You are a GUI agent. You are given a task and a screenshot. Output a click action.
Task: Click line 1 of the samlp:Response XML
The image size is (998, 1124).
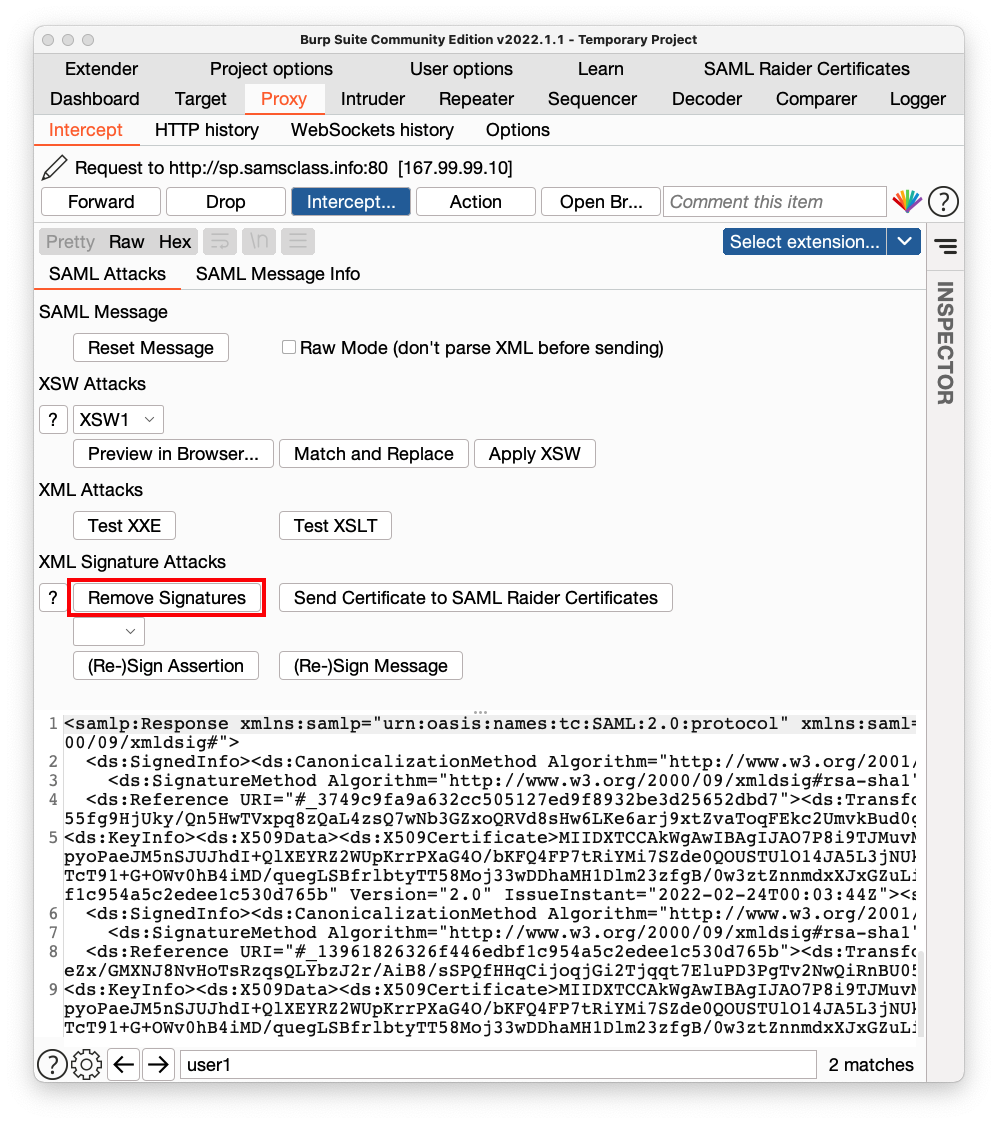click(490, 723)
